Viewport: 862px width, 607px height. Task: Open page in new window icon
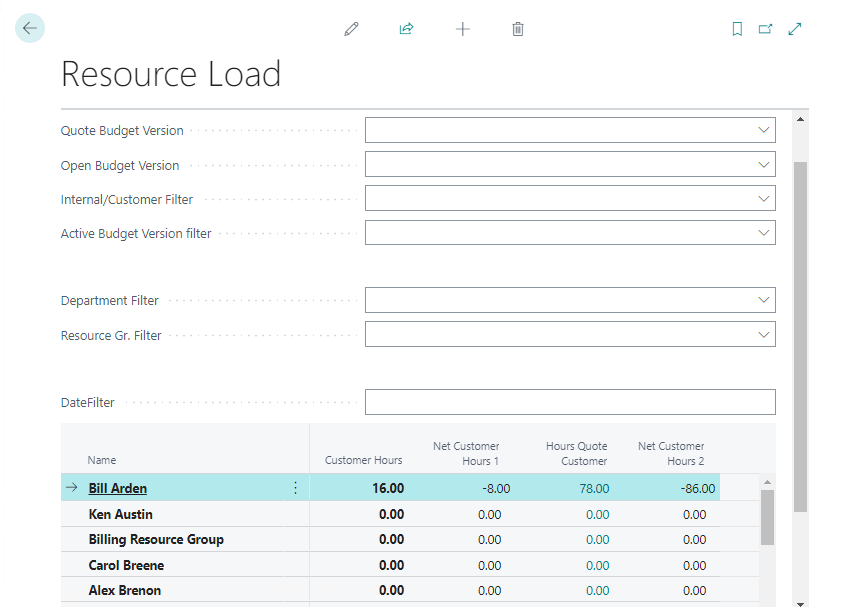pos(765,29)
